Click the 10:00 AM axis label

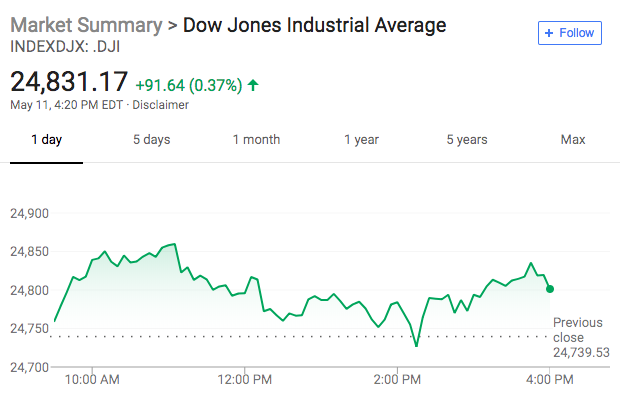pyautogui.click(x=92, y=380)
